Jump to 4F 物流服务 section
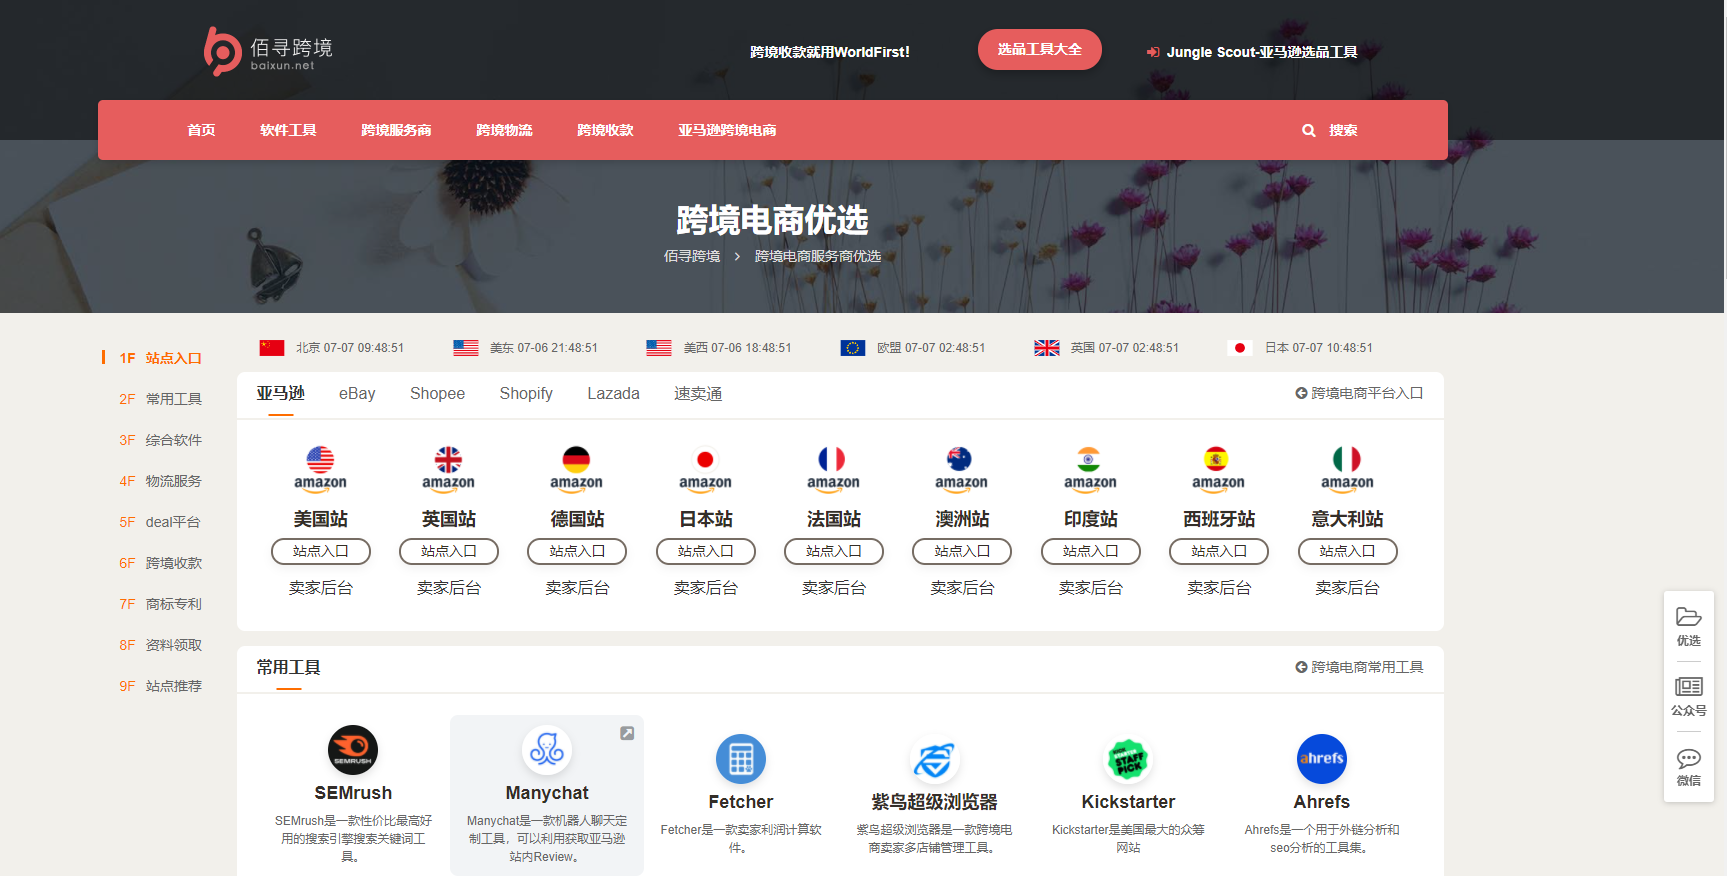Screen dimensions: 1727x876 tap(160, 481)
